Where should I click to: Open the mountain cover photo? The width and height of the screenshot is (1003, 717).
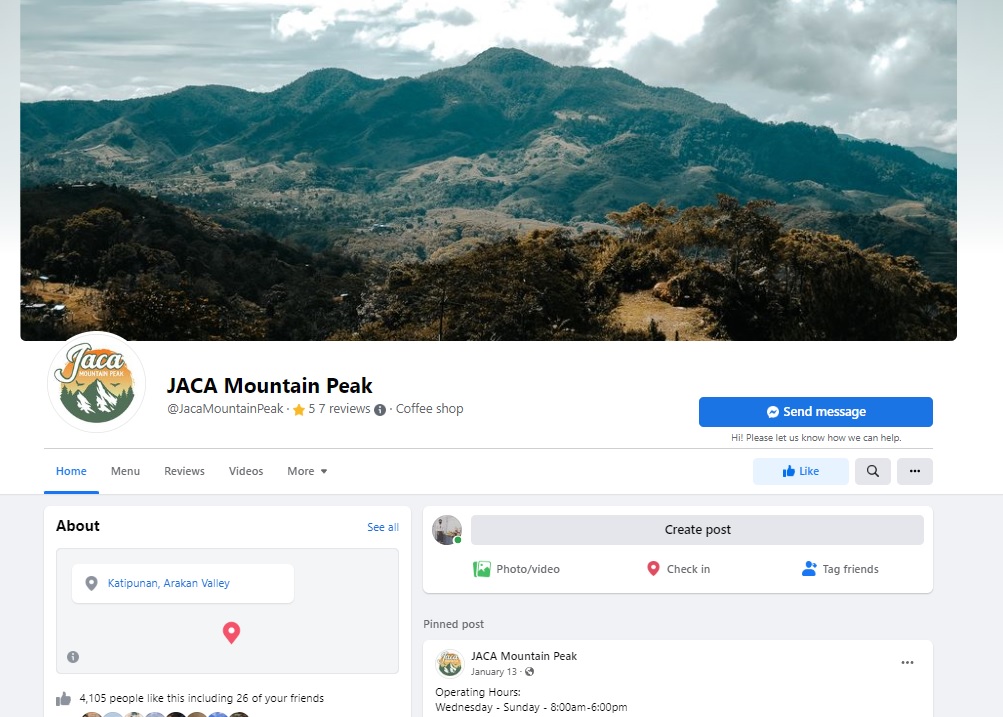click(x=488, y=170)
